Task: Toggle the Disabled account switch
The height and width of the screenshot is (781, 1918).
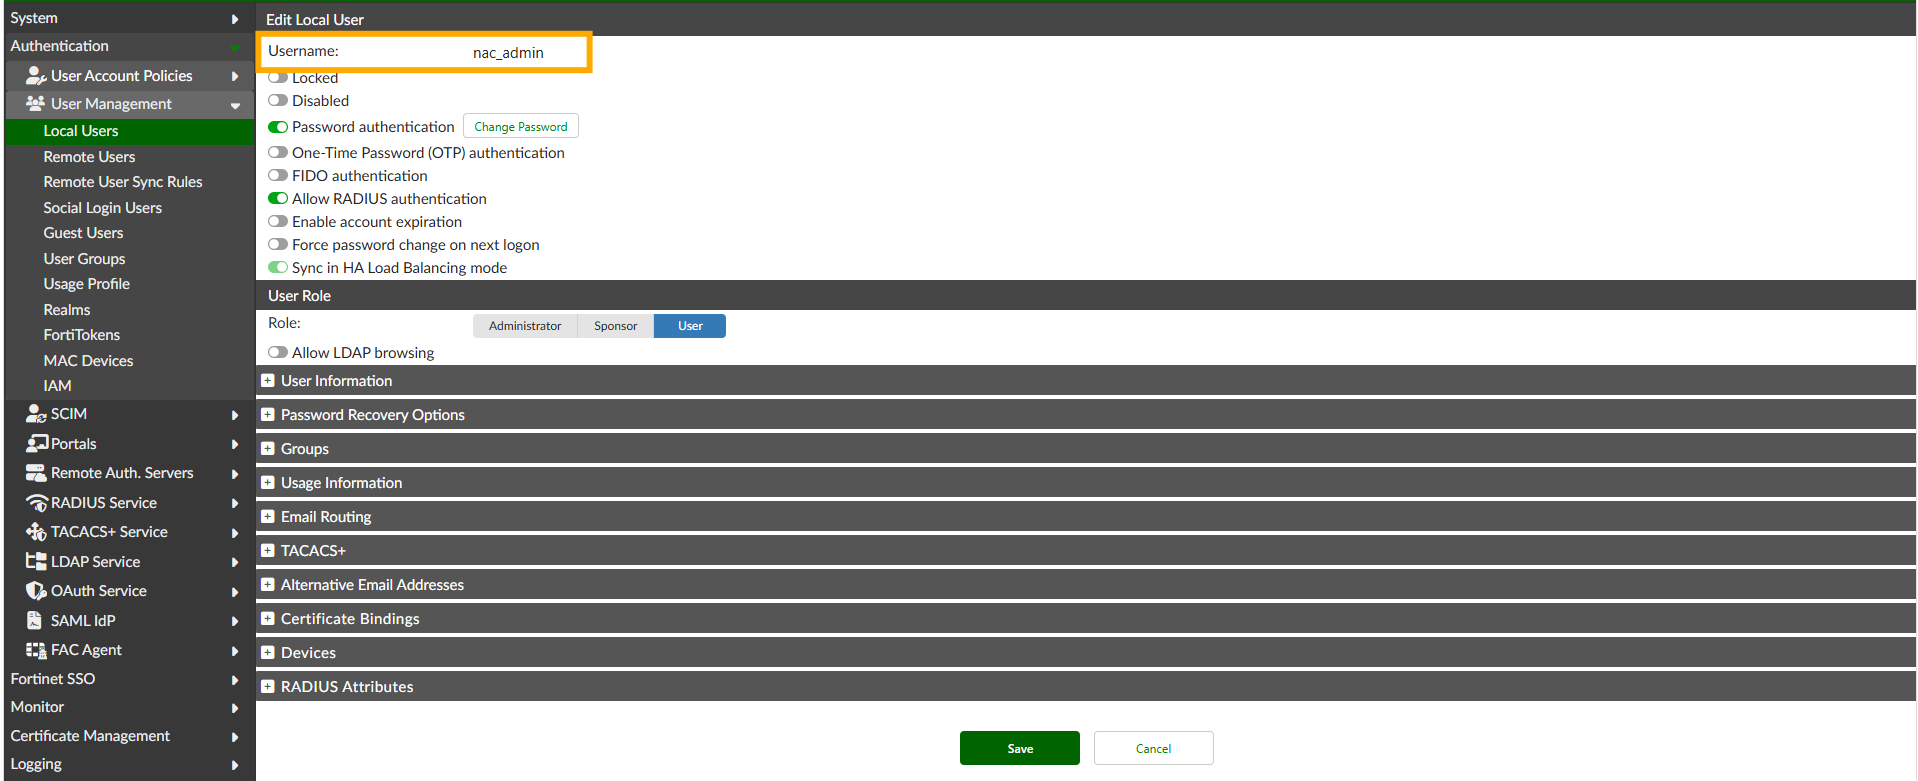Action: point(278,101)
